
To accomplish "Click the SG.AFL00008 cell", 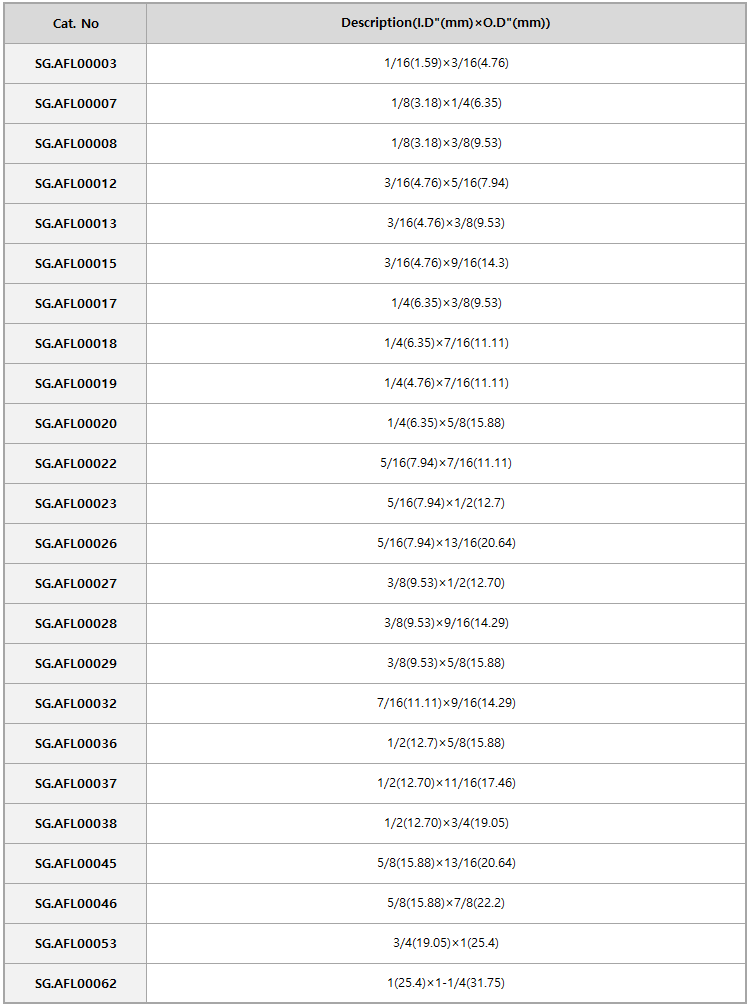I will tap(76, 144).
